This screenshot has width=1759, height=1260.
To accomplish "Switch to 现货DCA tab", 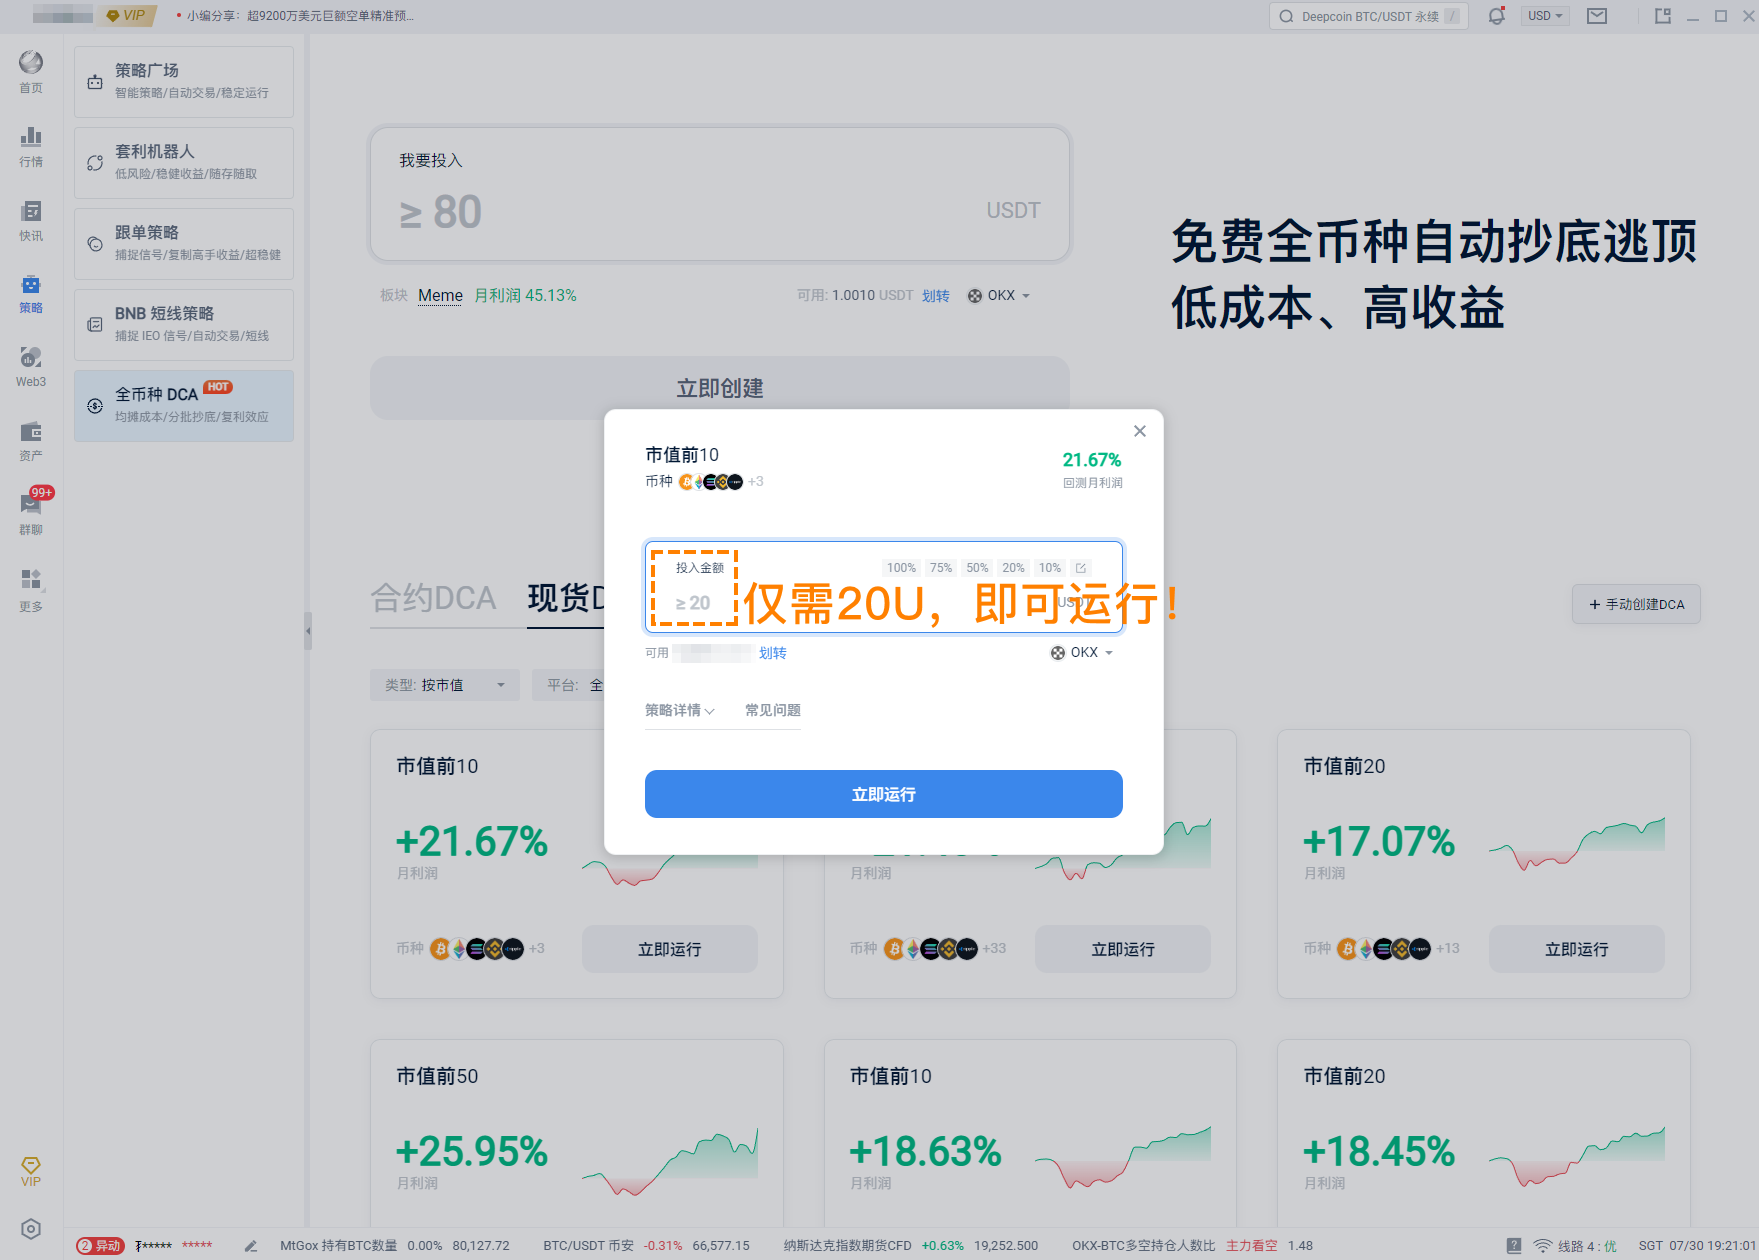I will [566, 598].
